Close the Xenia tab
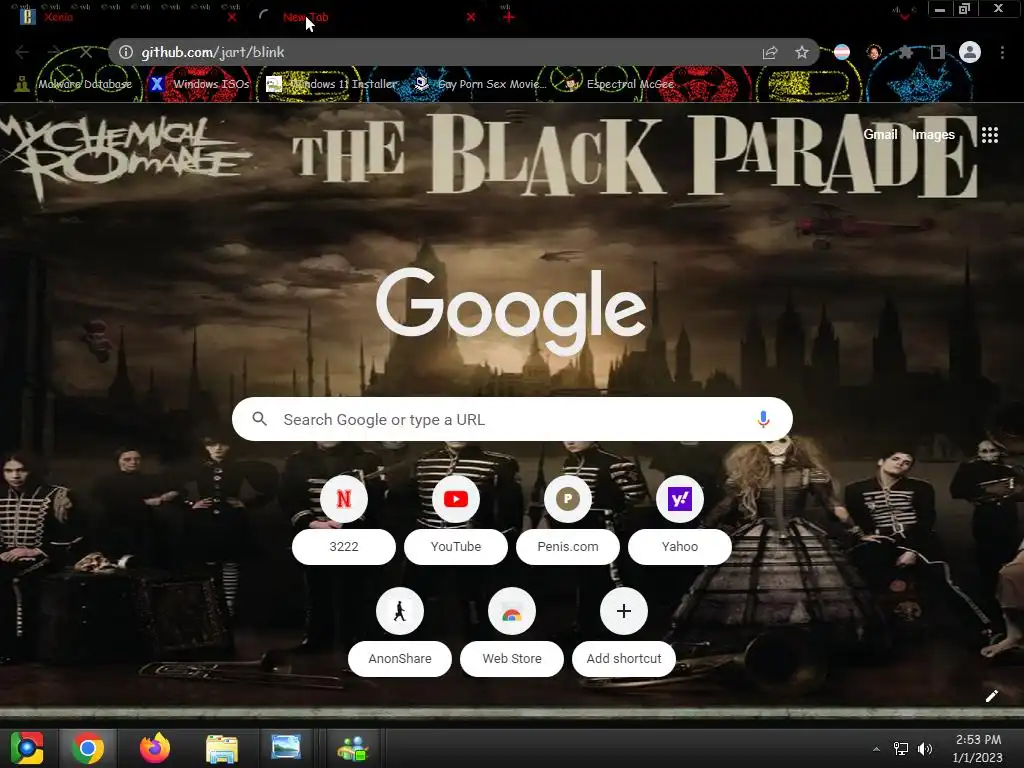 point(232,18)
